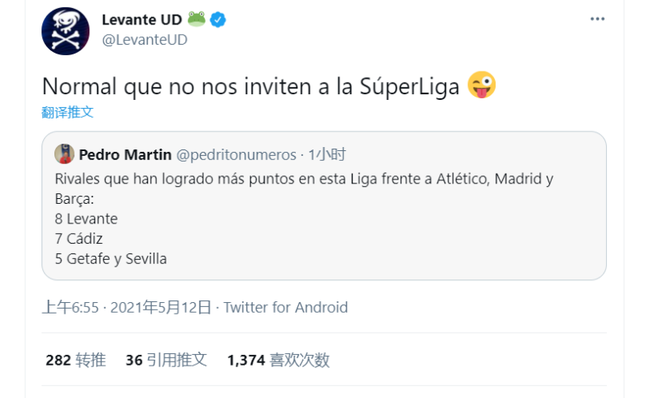Click the 上午6:55 · 2021年5月12日 timestamp
650x398 pixels.
(x=127, y=308)
